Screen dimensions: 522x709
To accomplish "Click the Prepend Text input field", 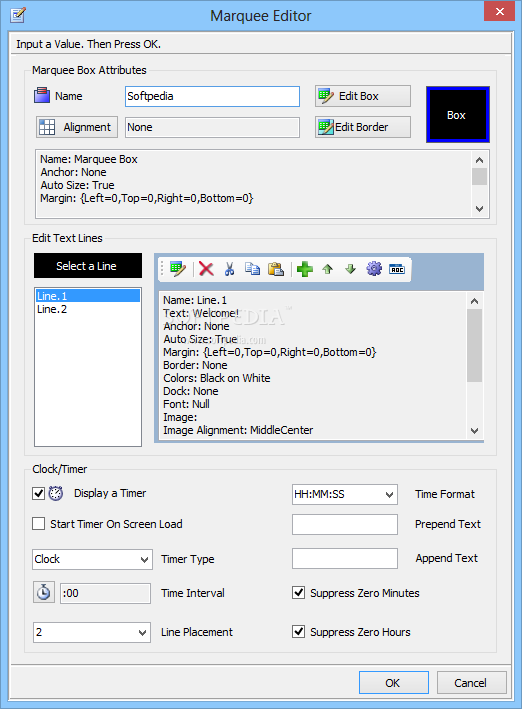I will 345,524.
